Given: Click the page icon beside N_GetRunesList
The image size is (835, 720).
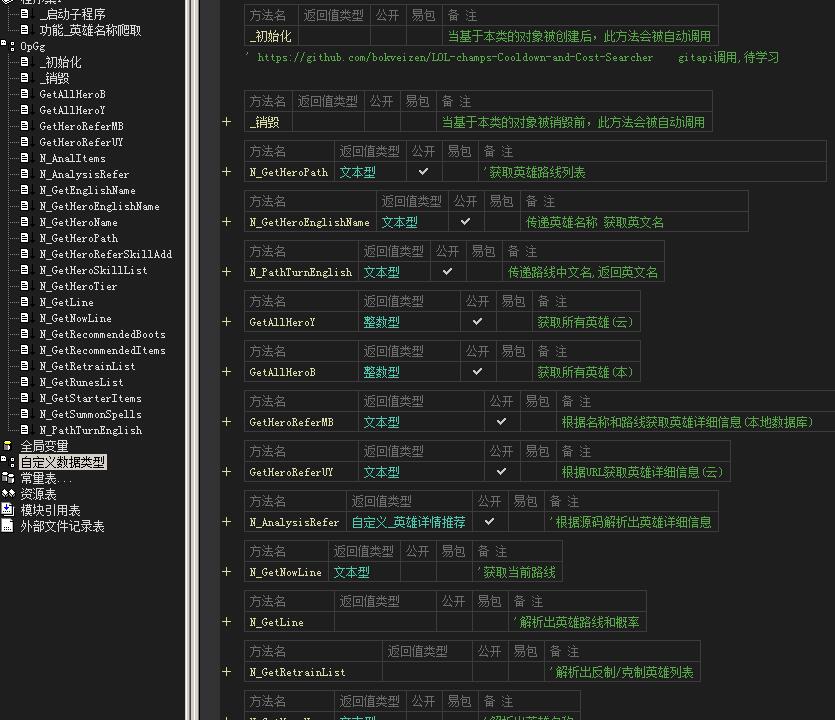Looking at the screenshot, I should click(26, 382).
